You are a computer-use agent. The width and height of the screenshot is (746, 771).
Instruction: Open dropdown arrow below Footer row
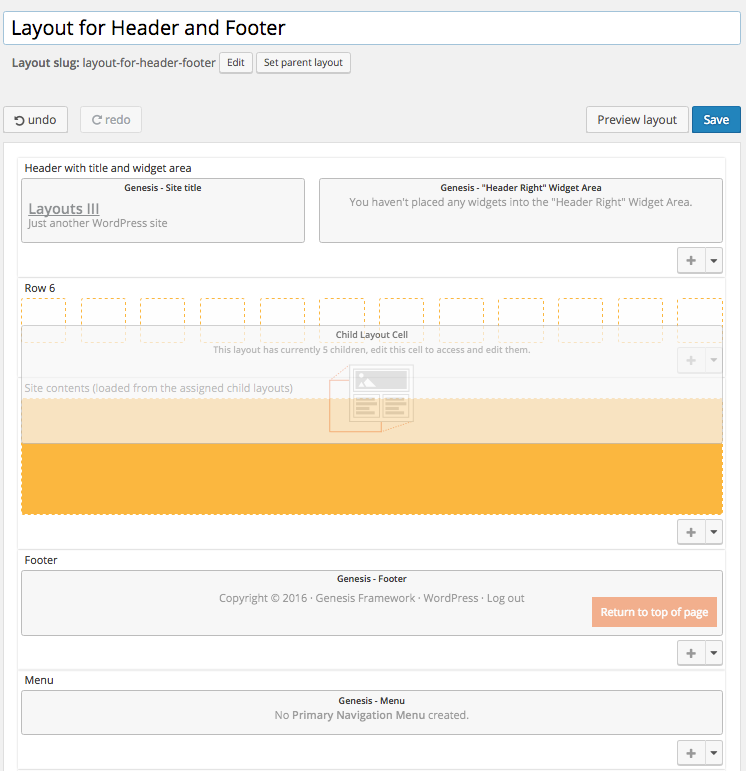[714, 653]
